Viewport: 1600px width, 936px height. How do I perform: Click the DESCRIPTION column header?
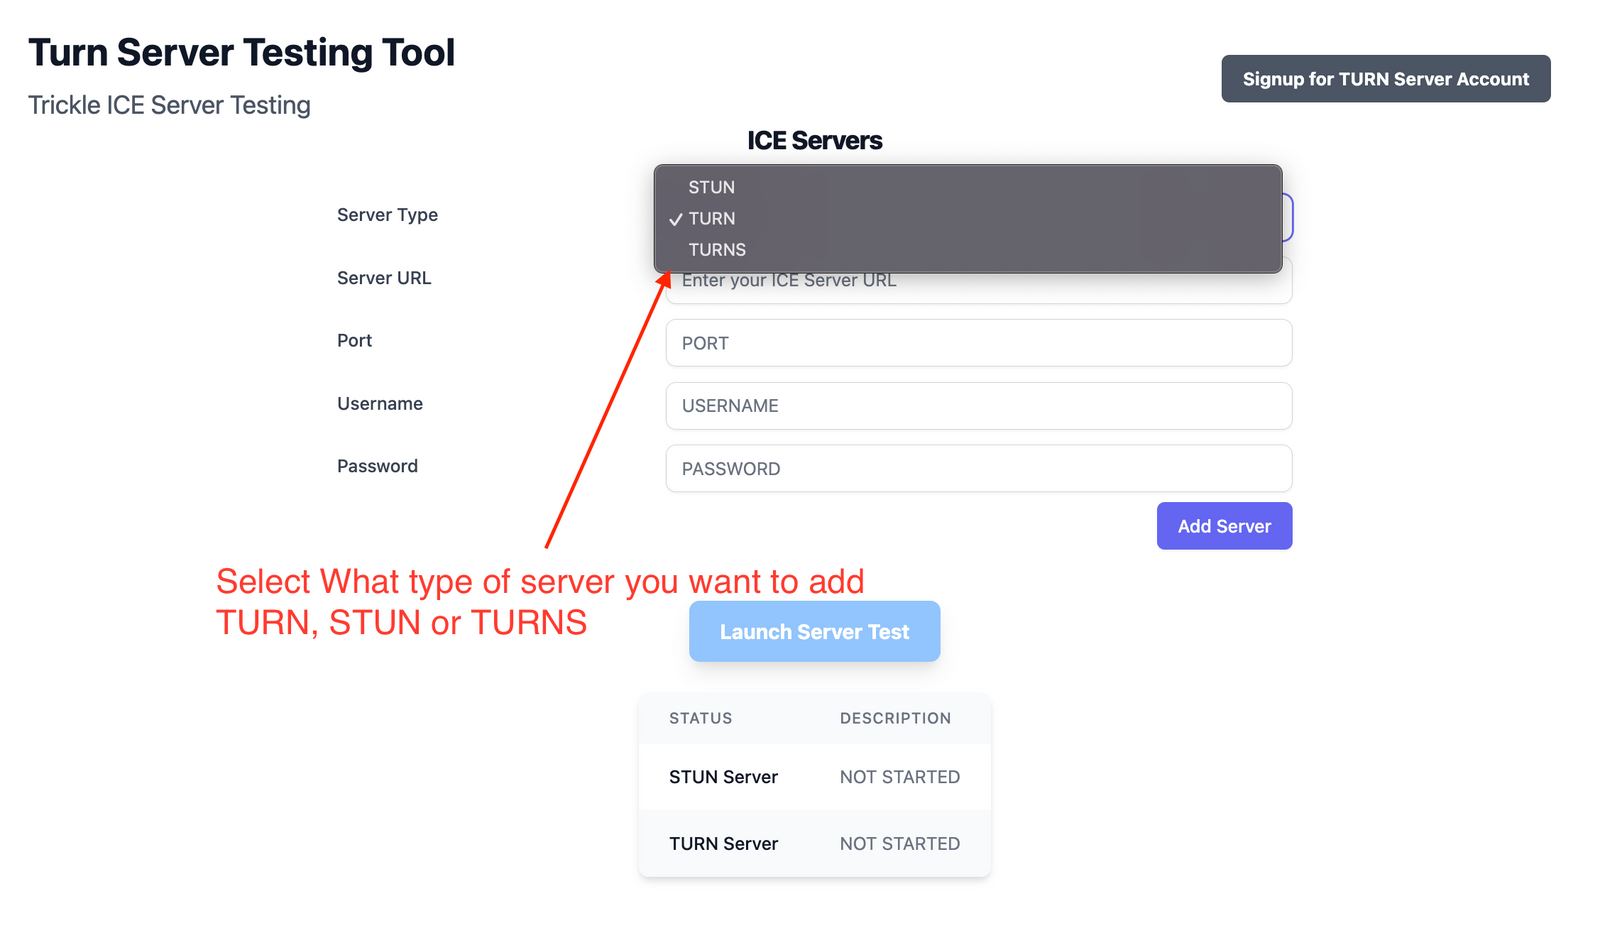tap(895, 718)
